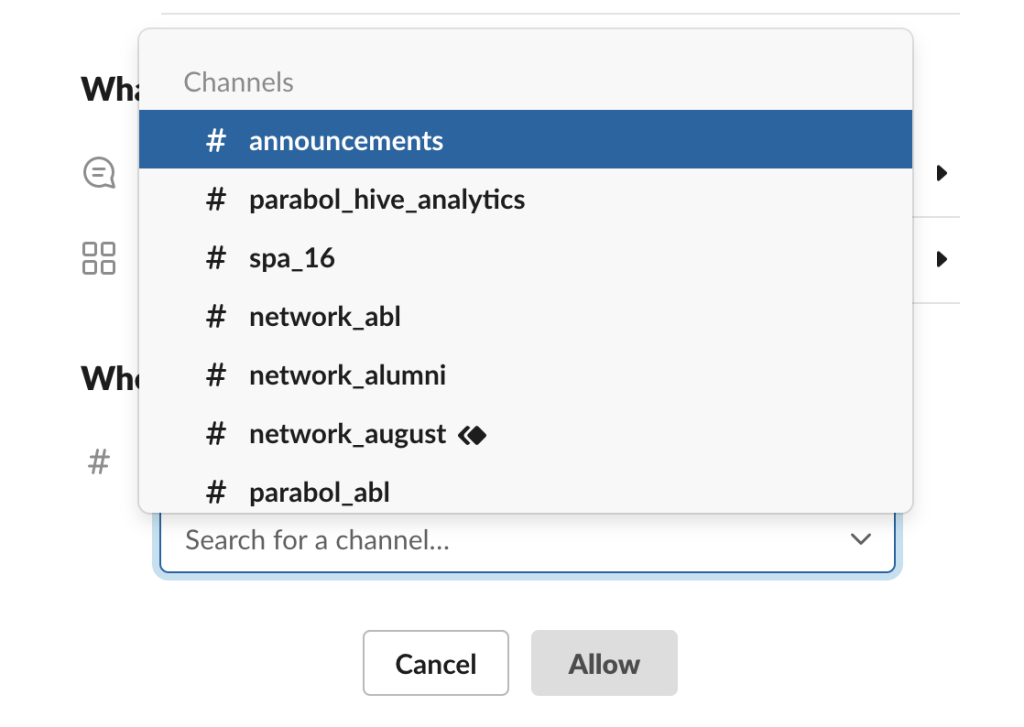
Task: Toggle the channel dropdown chevron
Action: [x=860, y=540]
